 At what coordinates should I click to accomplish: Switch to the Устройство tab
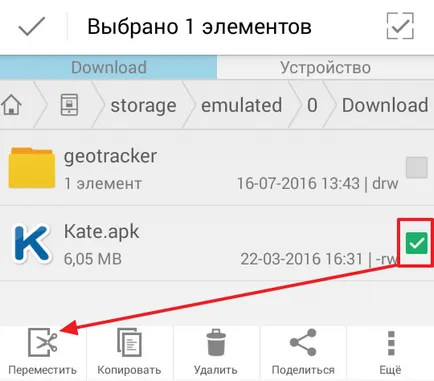[325, 67]
